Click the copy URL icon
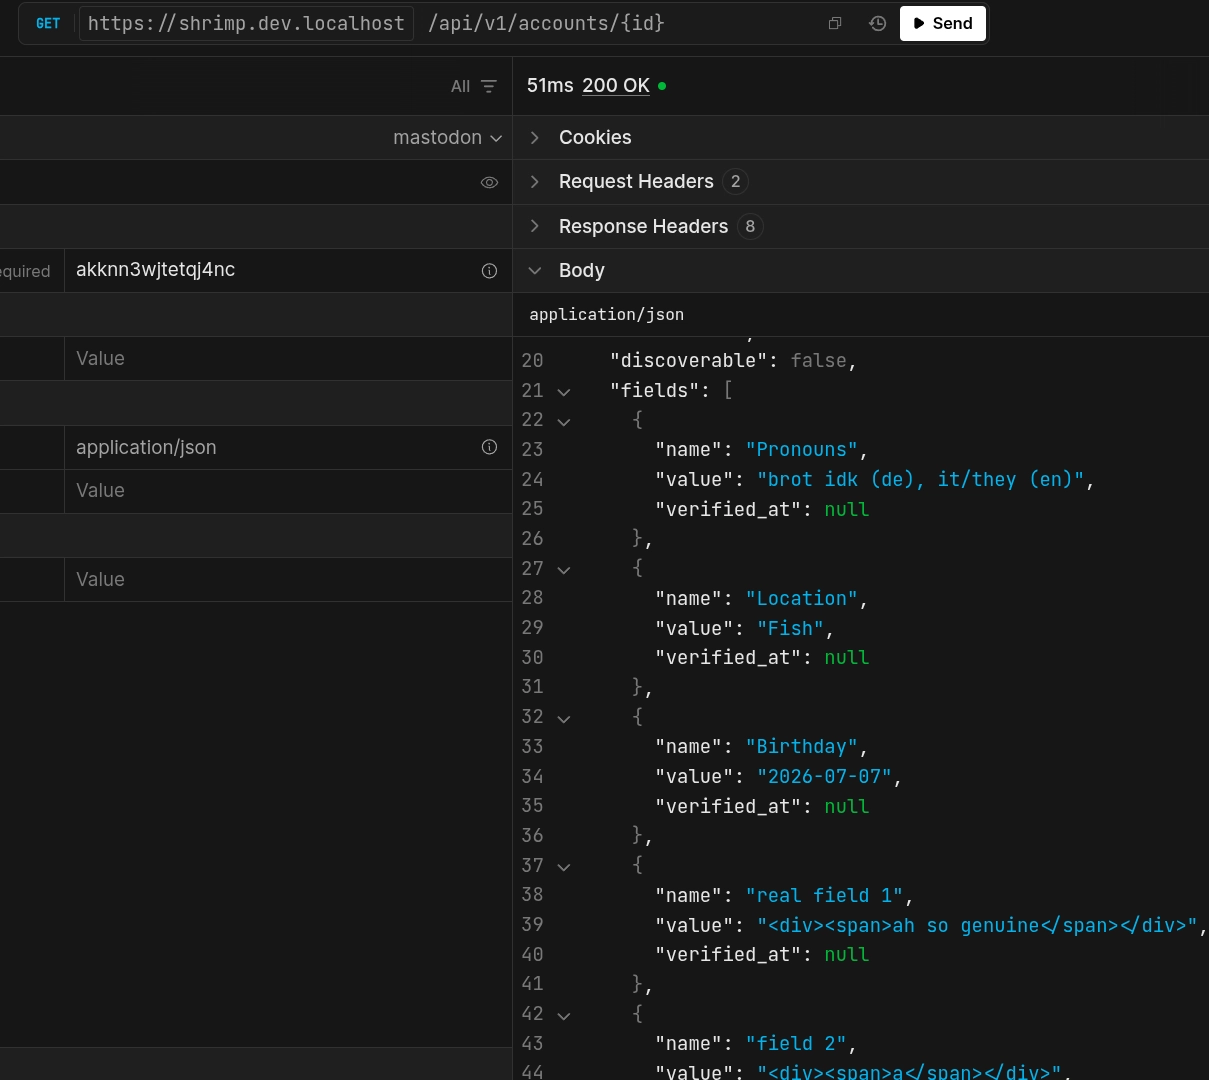 (x=835, y=23)
